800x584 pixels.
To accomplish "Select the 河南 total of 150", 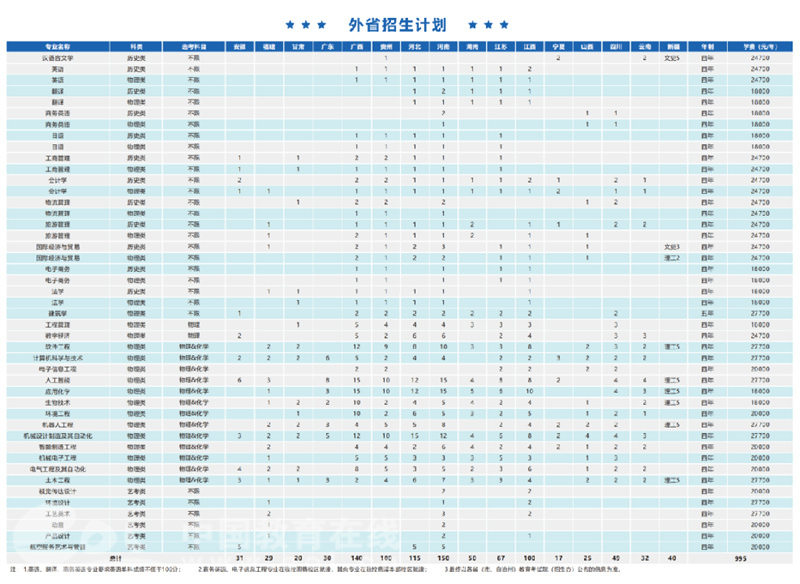I will pos(443,558).
